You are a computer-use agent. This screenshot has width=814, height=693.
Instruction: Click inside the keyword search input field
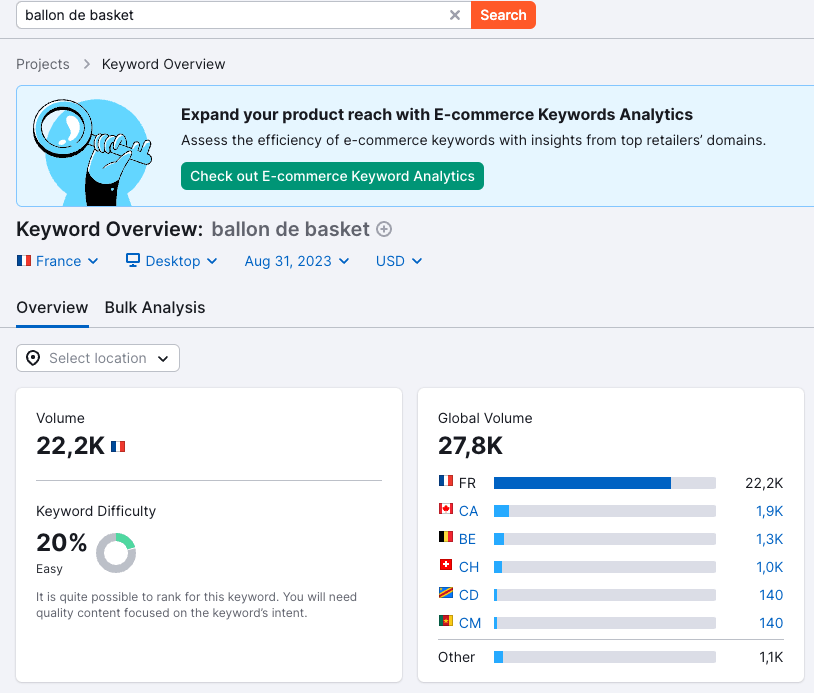[x=230, y=15]
